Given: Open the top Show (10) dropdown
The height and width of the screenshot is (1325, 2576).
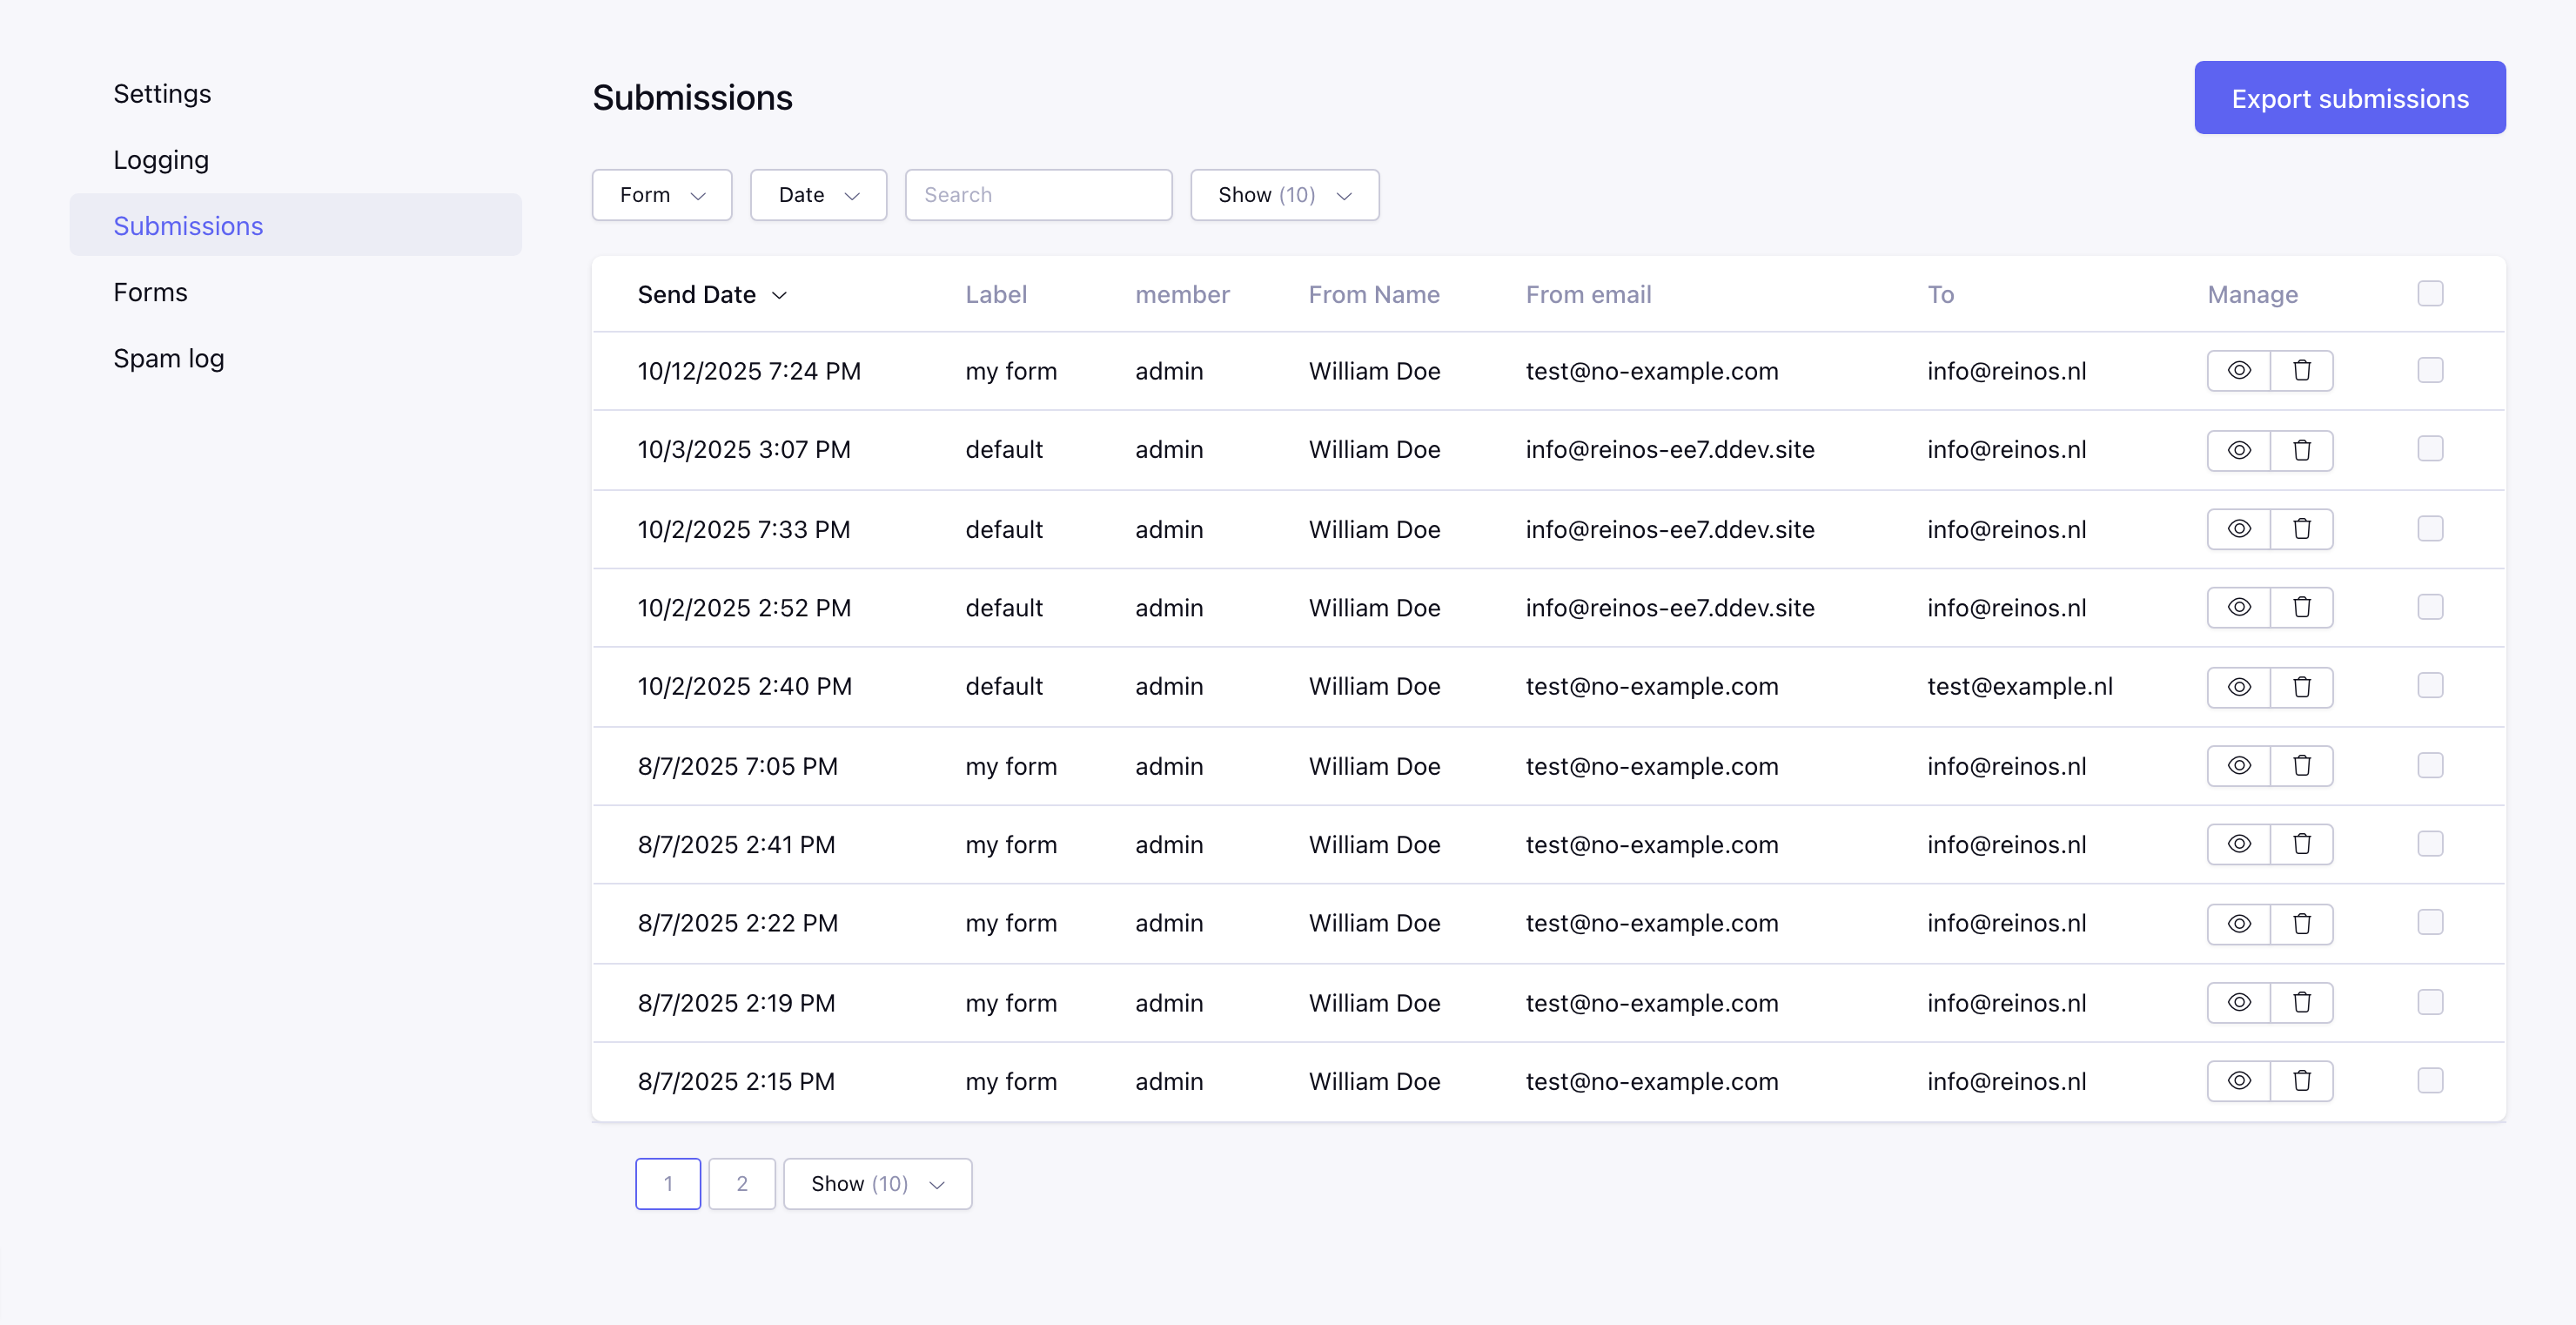Looking at the screenshot, I should [x=1284, y=195].
